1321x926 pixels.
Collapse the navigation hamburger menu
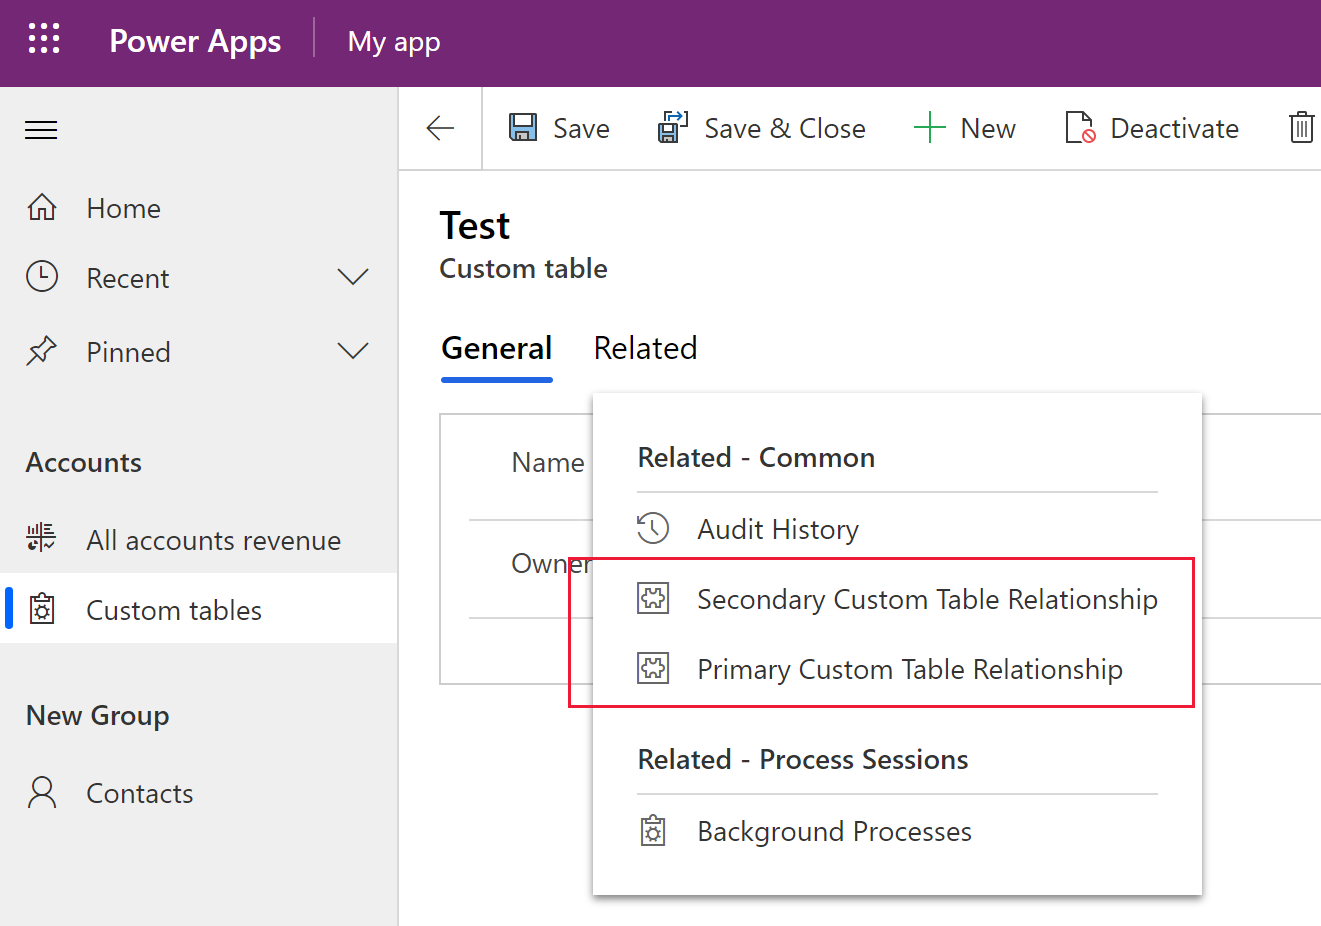41,130
